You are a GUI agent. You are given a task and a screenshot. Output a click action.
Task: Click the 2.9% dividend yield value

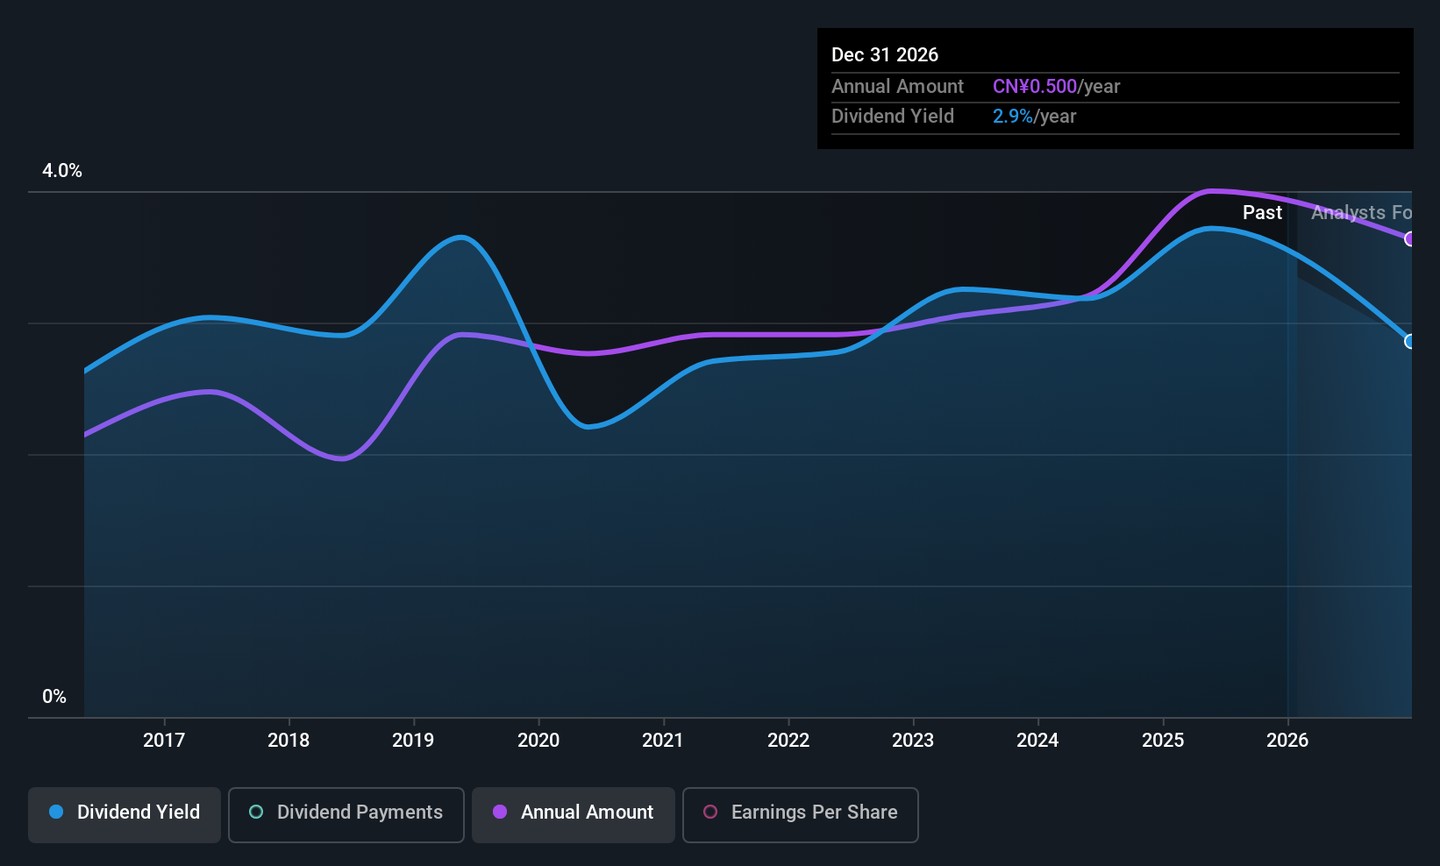[x=1012, y=116]
